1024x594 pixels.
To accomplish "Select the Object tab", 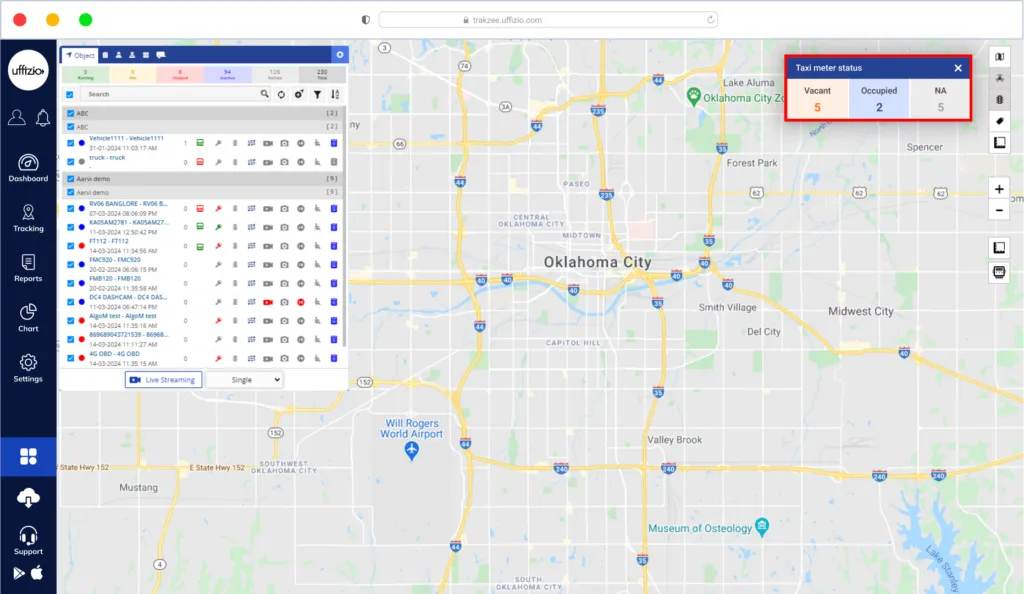I will (x=81, y=55).
